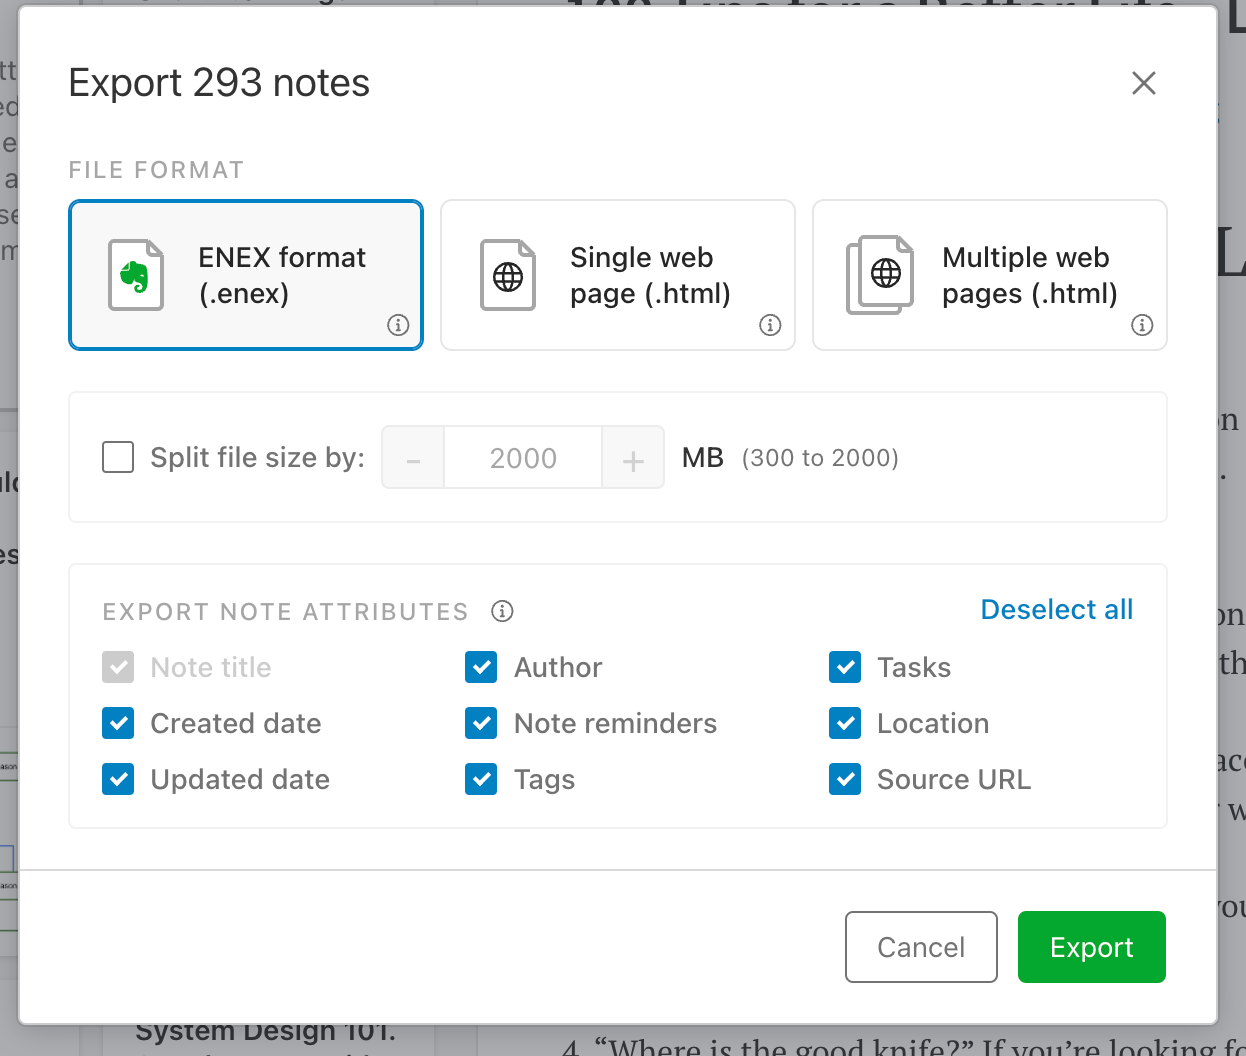Click the Evernote elephant file icon
The width and height of the screenshot is (1246, 1056).
tap(135, 275)
